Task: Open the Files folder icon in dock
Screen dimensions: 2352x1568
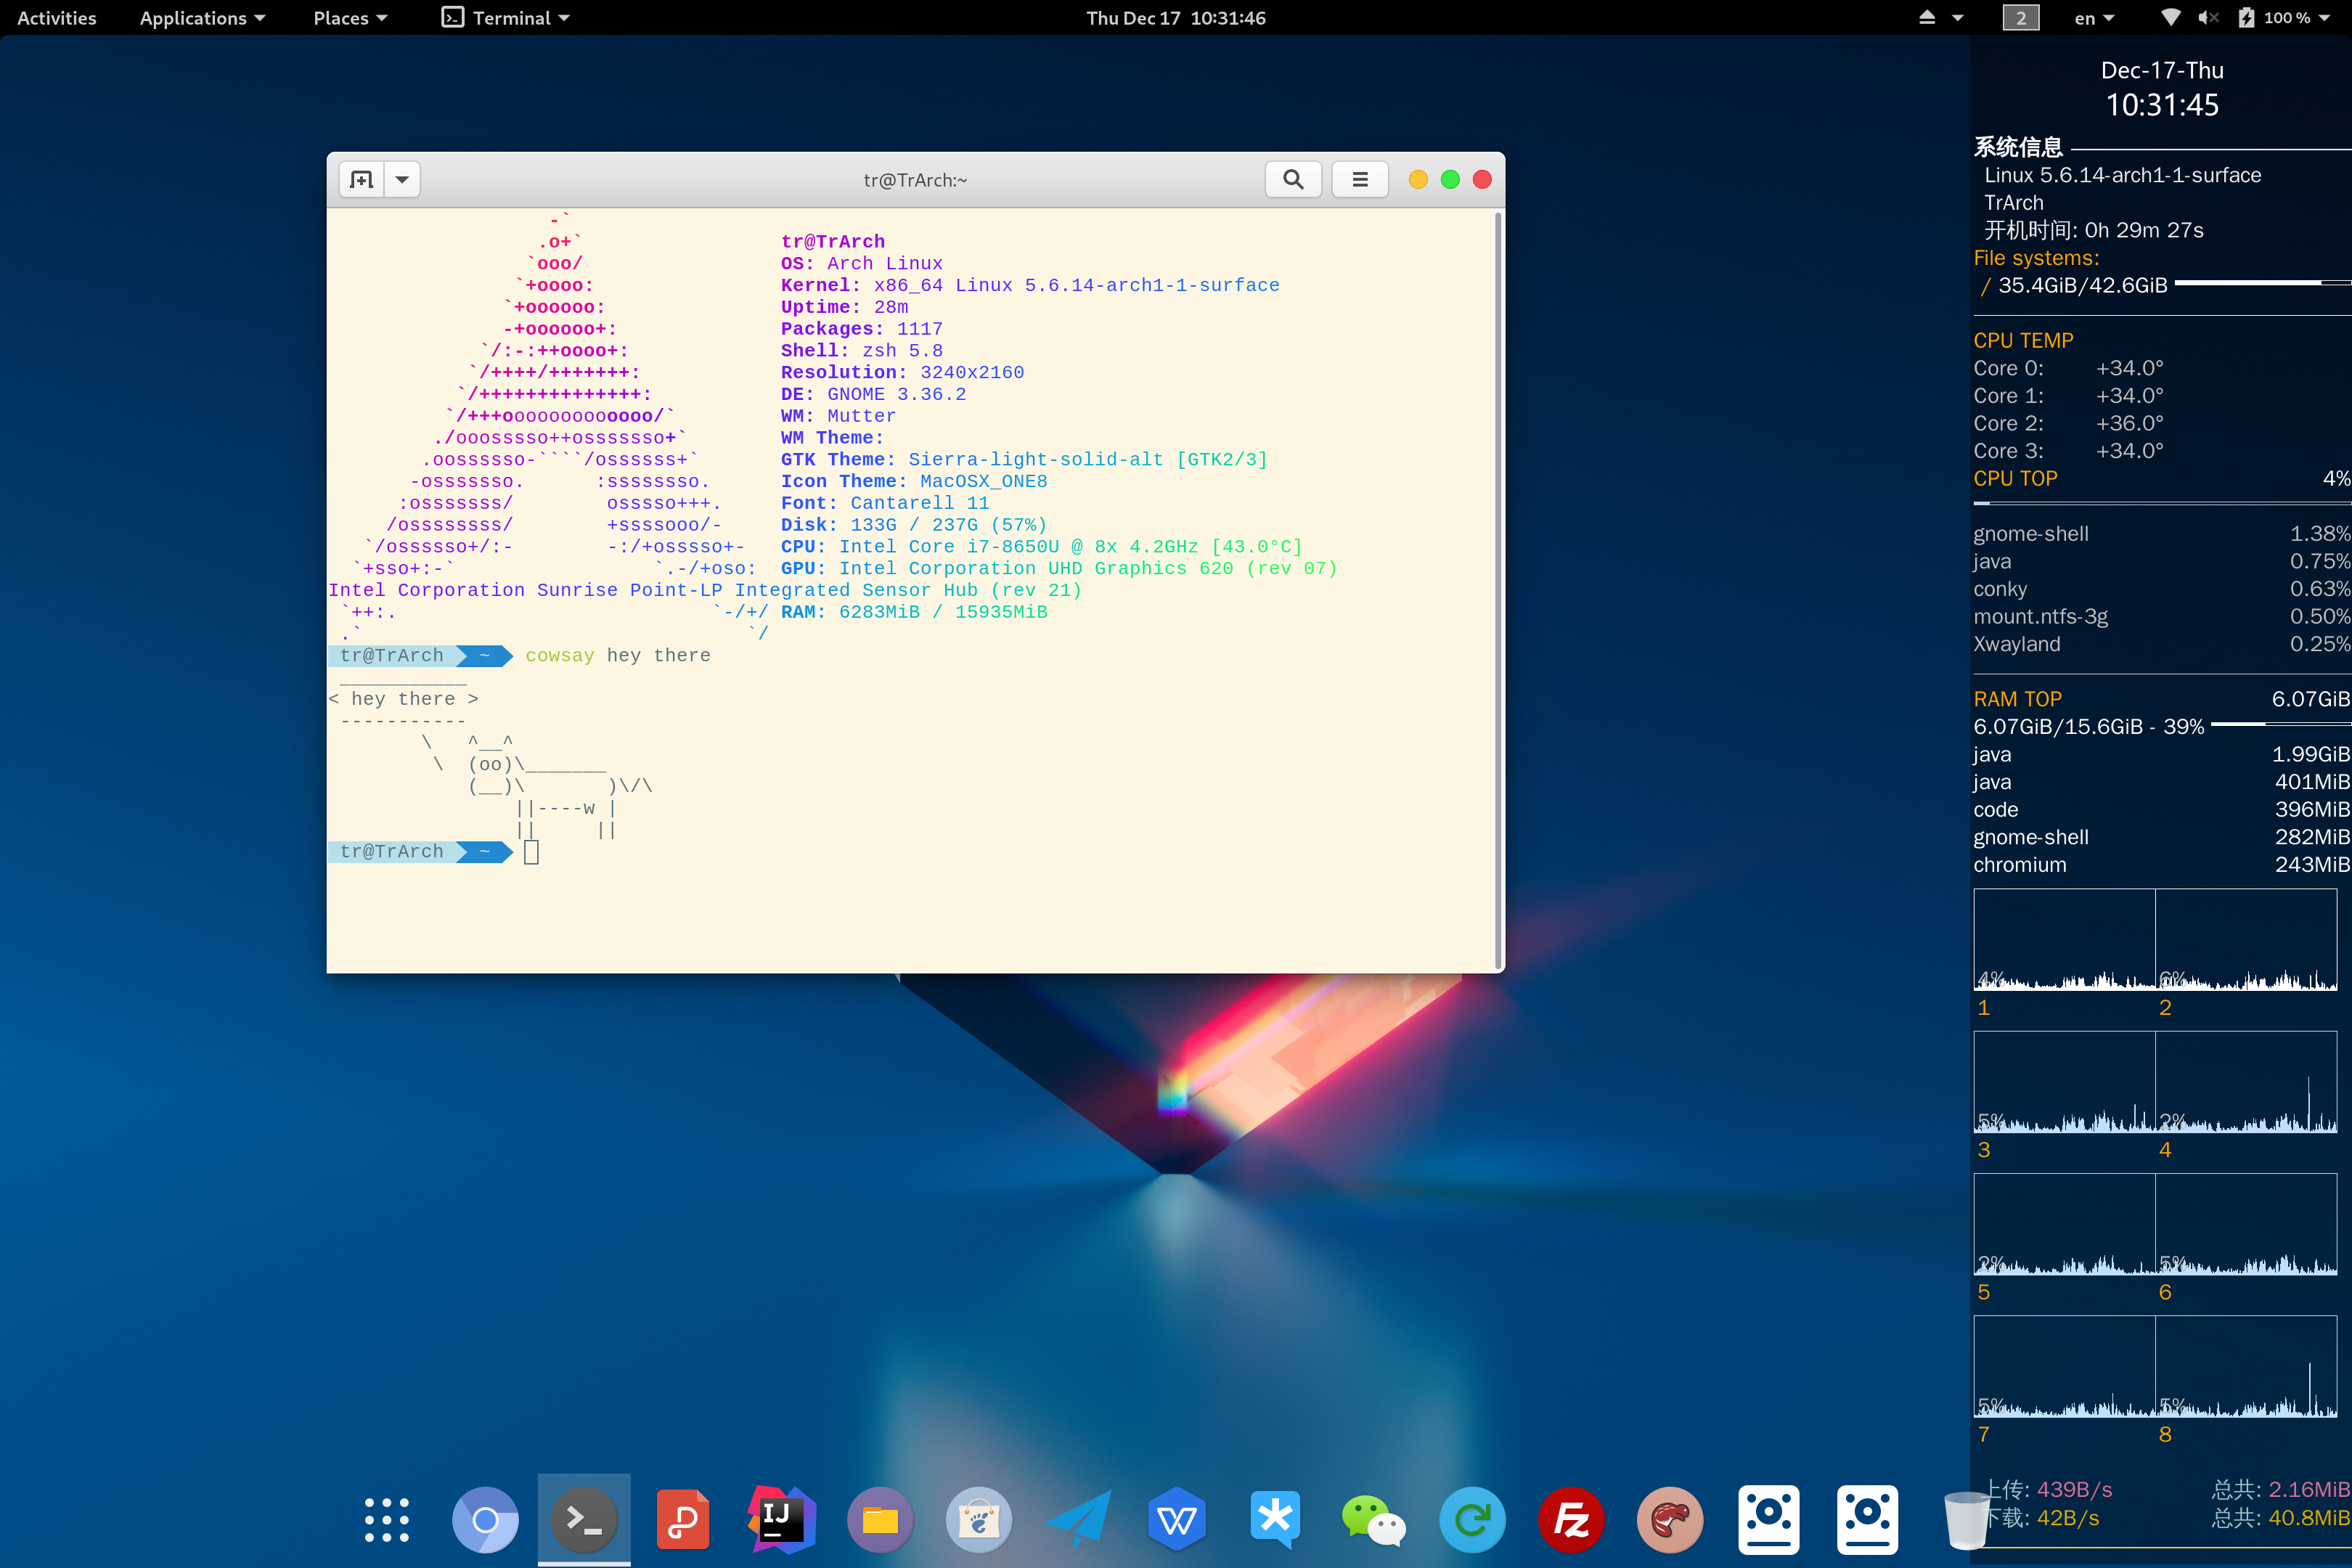Action: click(x=880, y=1520)
